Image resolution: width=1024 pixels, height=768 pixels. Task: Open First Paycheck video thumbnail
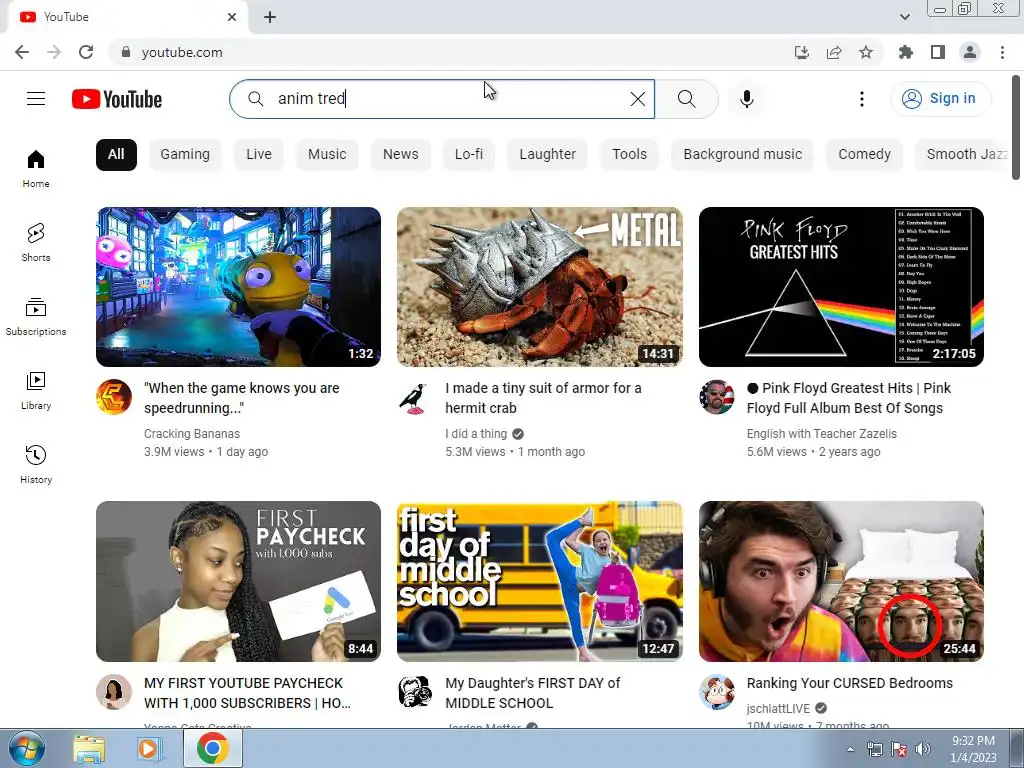(238, 581)
